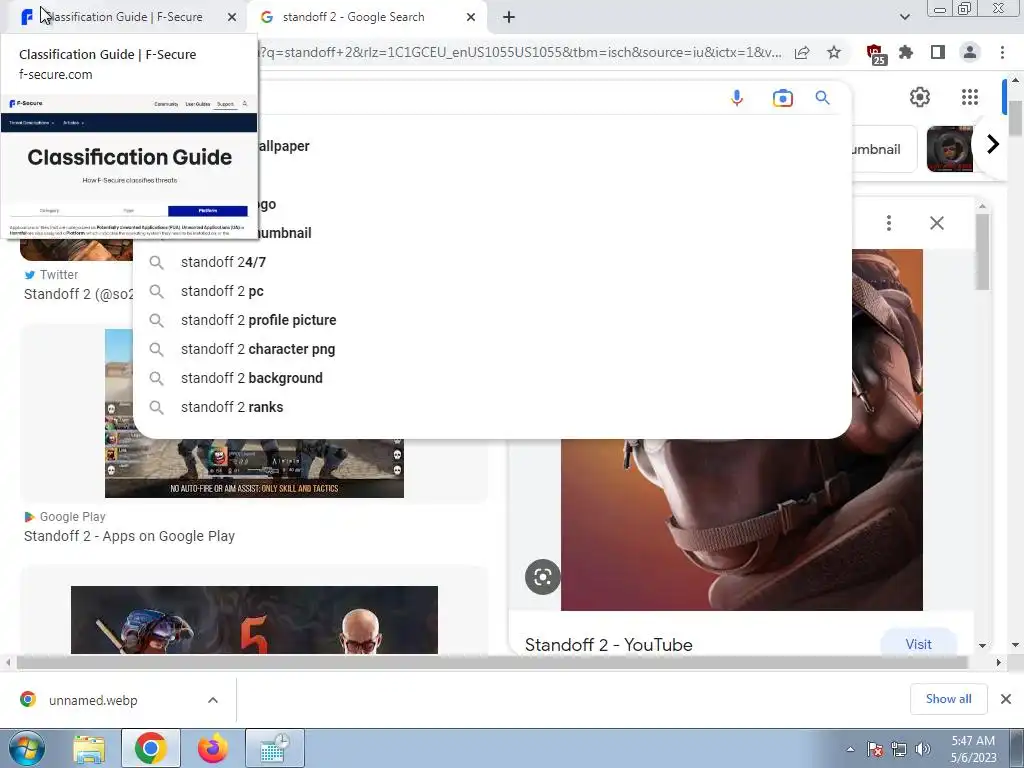Close the image preview panel
Image resolution: width=1024 pixels, height=768 pixels.
[936, 223]
